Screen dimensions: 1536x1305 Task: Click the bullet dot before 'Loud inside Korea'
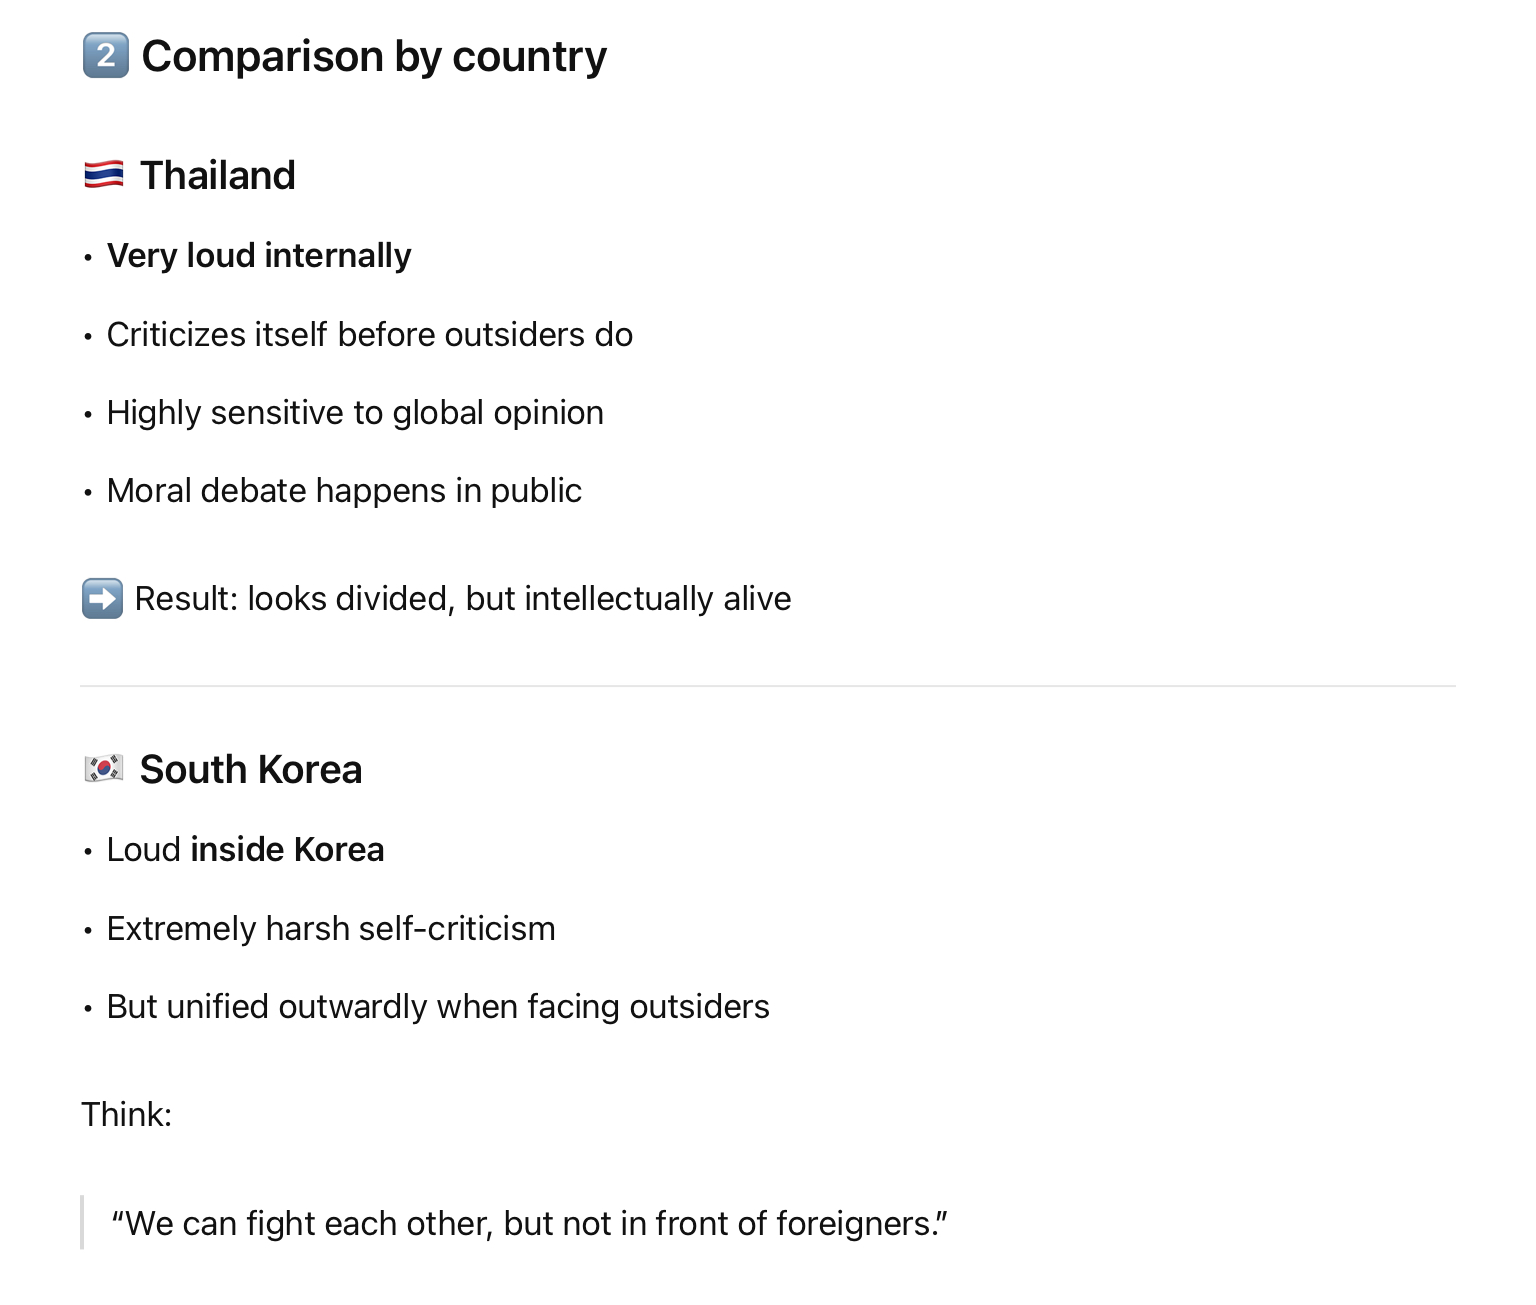pos(88,852)
